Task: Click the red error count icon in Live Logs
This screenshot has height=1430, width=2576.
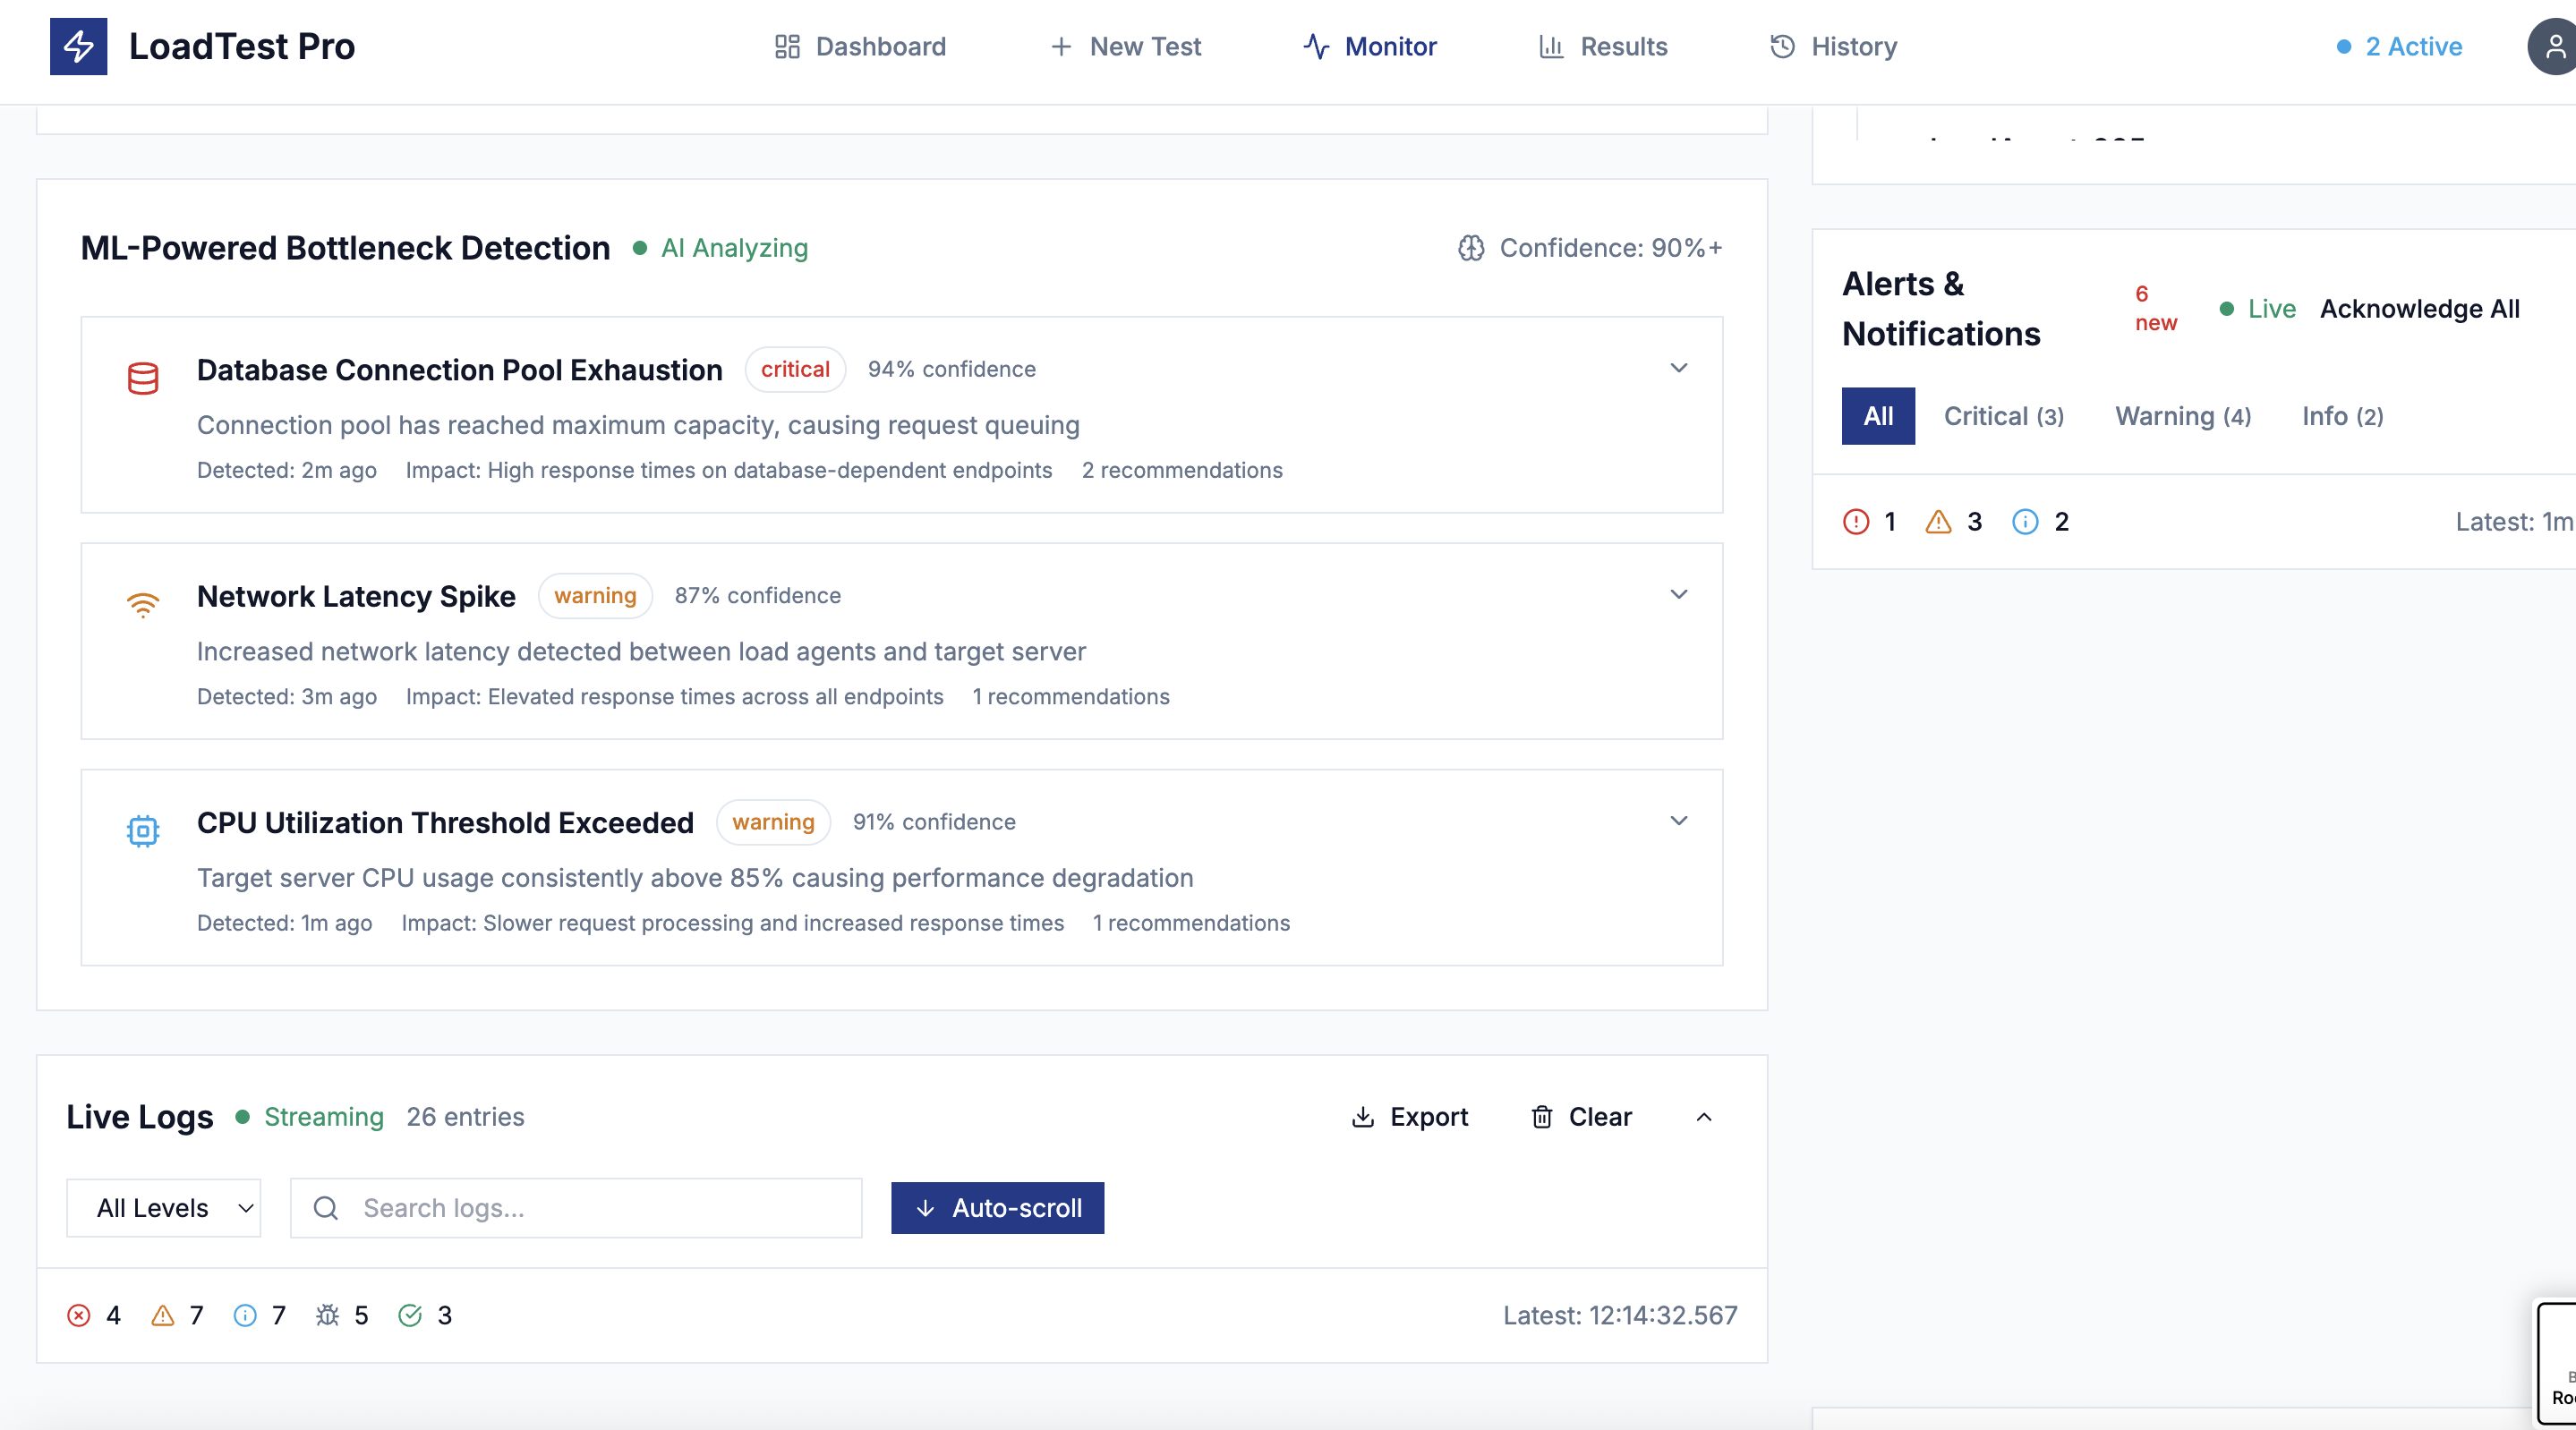Action: pos(79,1315)
